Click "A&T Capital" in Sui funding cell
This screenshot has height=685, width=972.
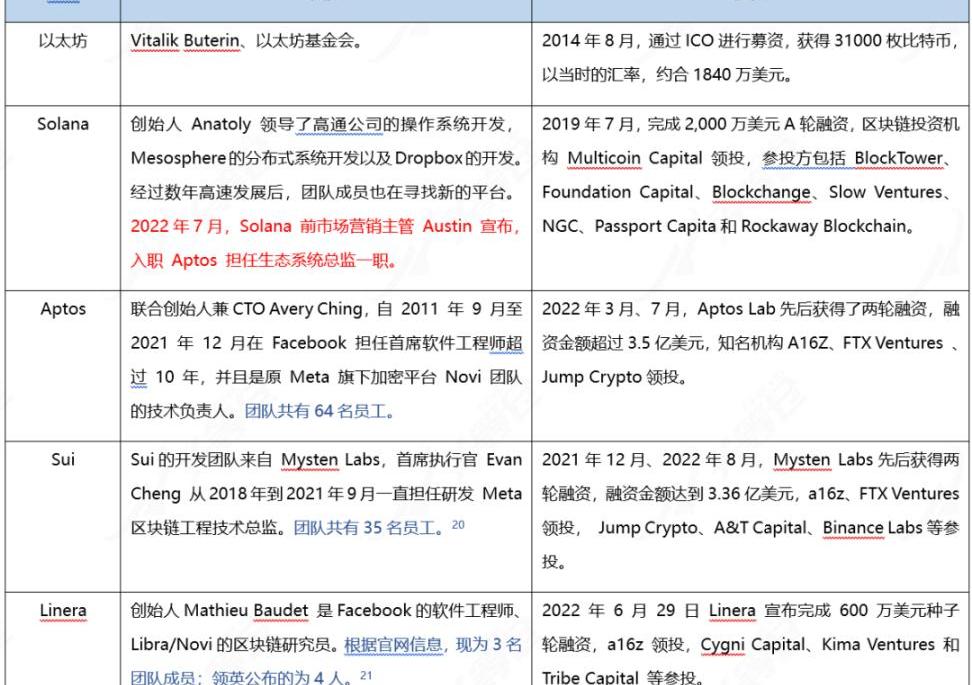pyautogui.click(x=761, y=528)
